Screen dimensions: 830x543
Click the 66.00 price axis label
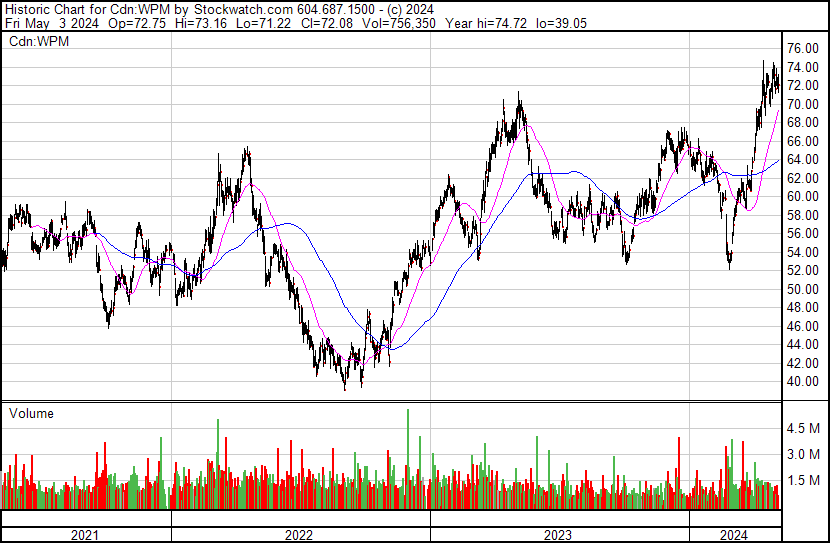pyautogui.click(x=803, y=141)
